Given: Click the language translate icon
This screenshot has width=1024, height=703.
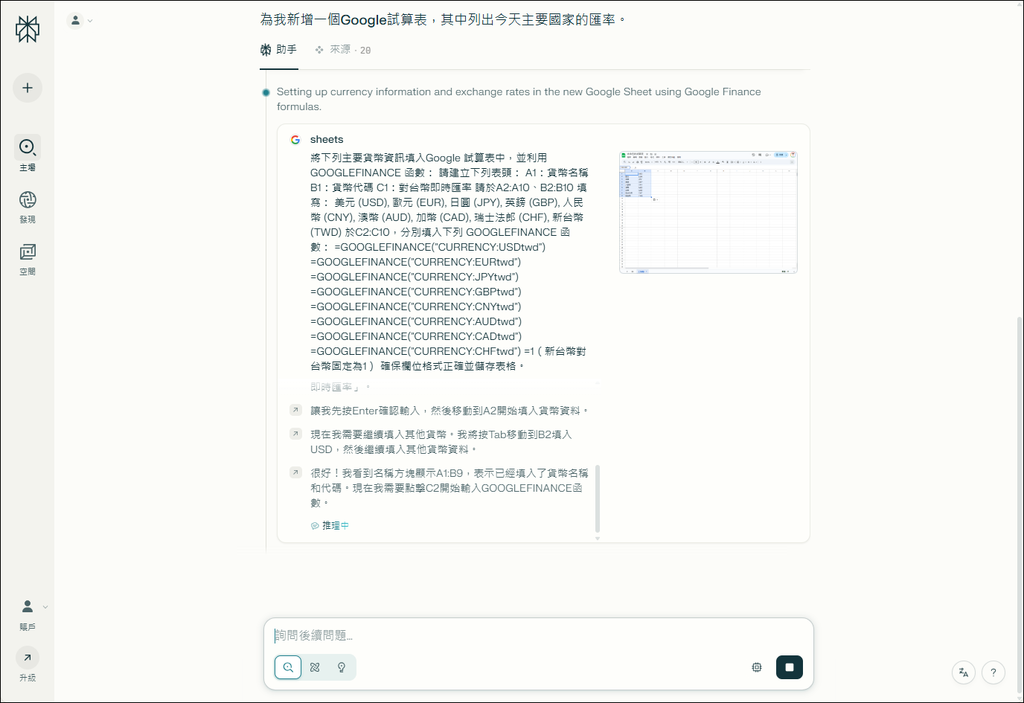Looking at the screenshot, I should 963,672.
